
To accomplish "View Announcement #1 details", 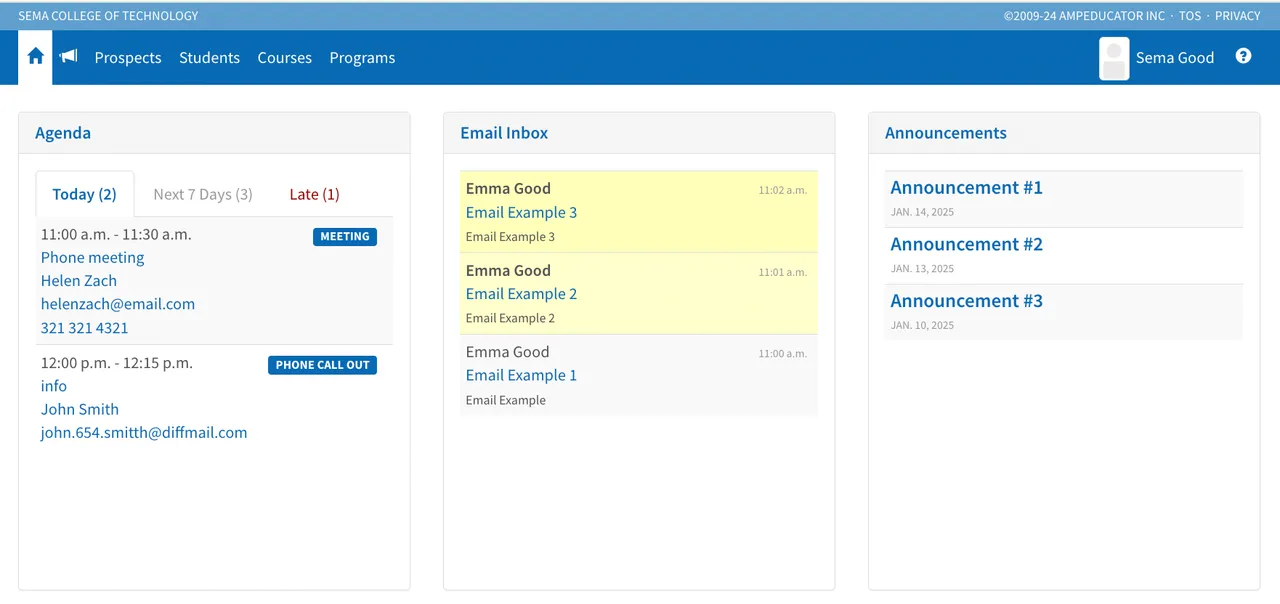I will click(966, 187).
